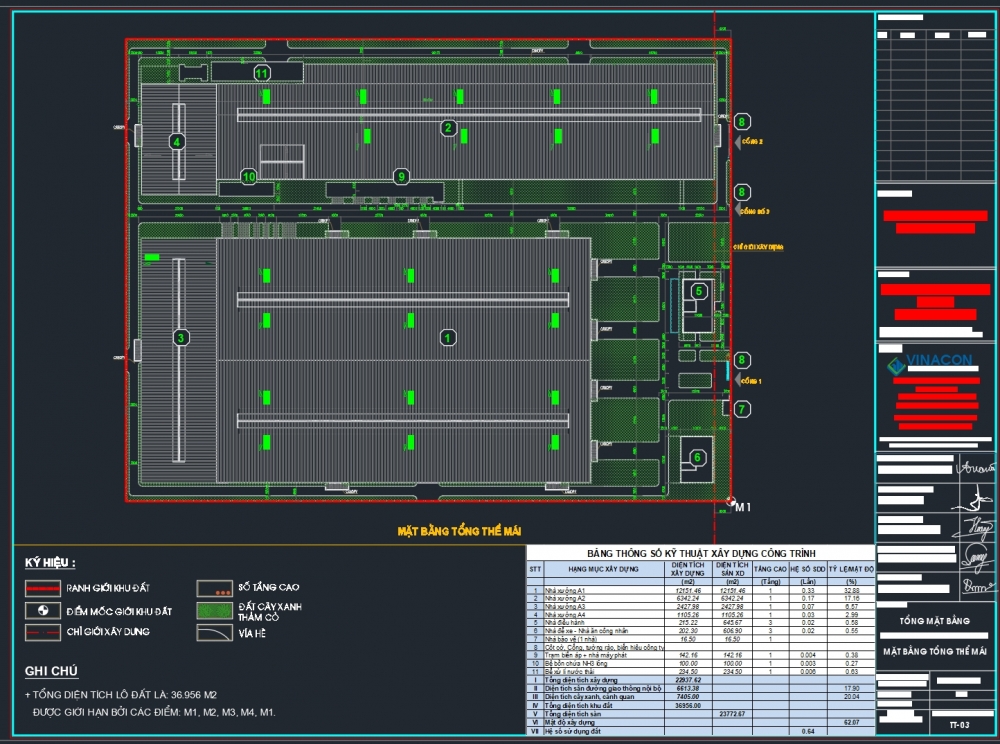Click octagon marker 5 on operations building
1000x744 pixels.
pyautogui.click(x=699, y=291)
